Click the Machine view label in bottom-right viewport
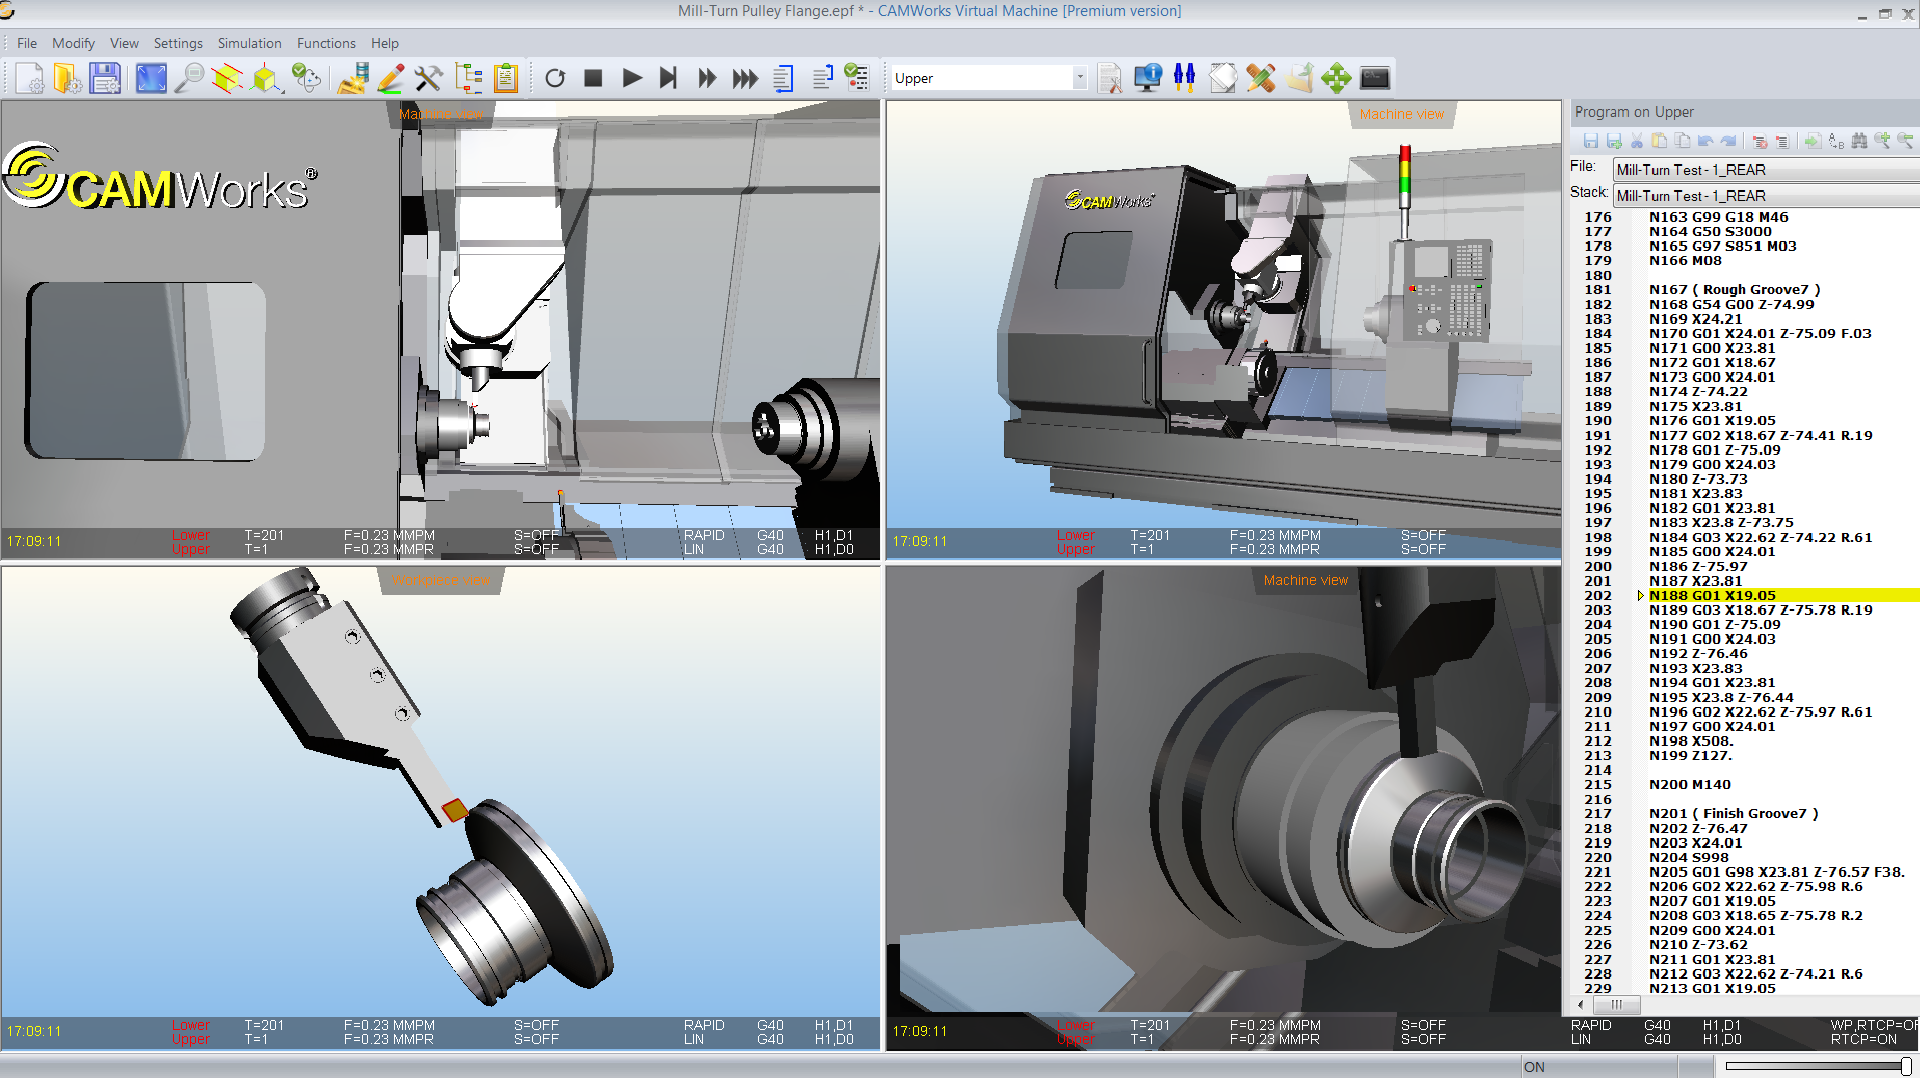This screenshot has height=1078, width=1920. click(1305, 580)
